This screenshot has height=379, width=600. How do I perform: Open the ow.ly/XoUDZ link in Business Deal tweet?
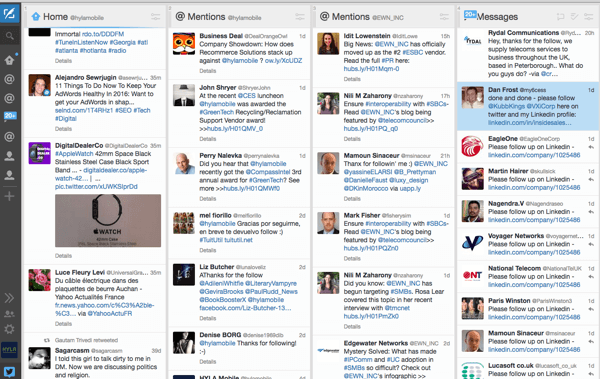pos(284,60)
